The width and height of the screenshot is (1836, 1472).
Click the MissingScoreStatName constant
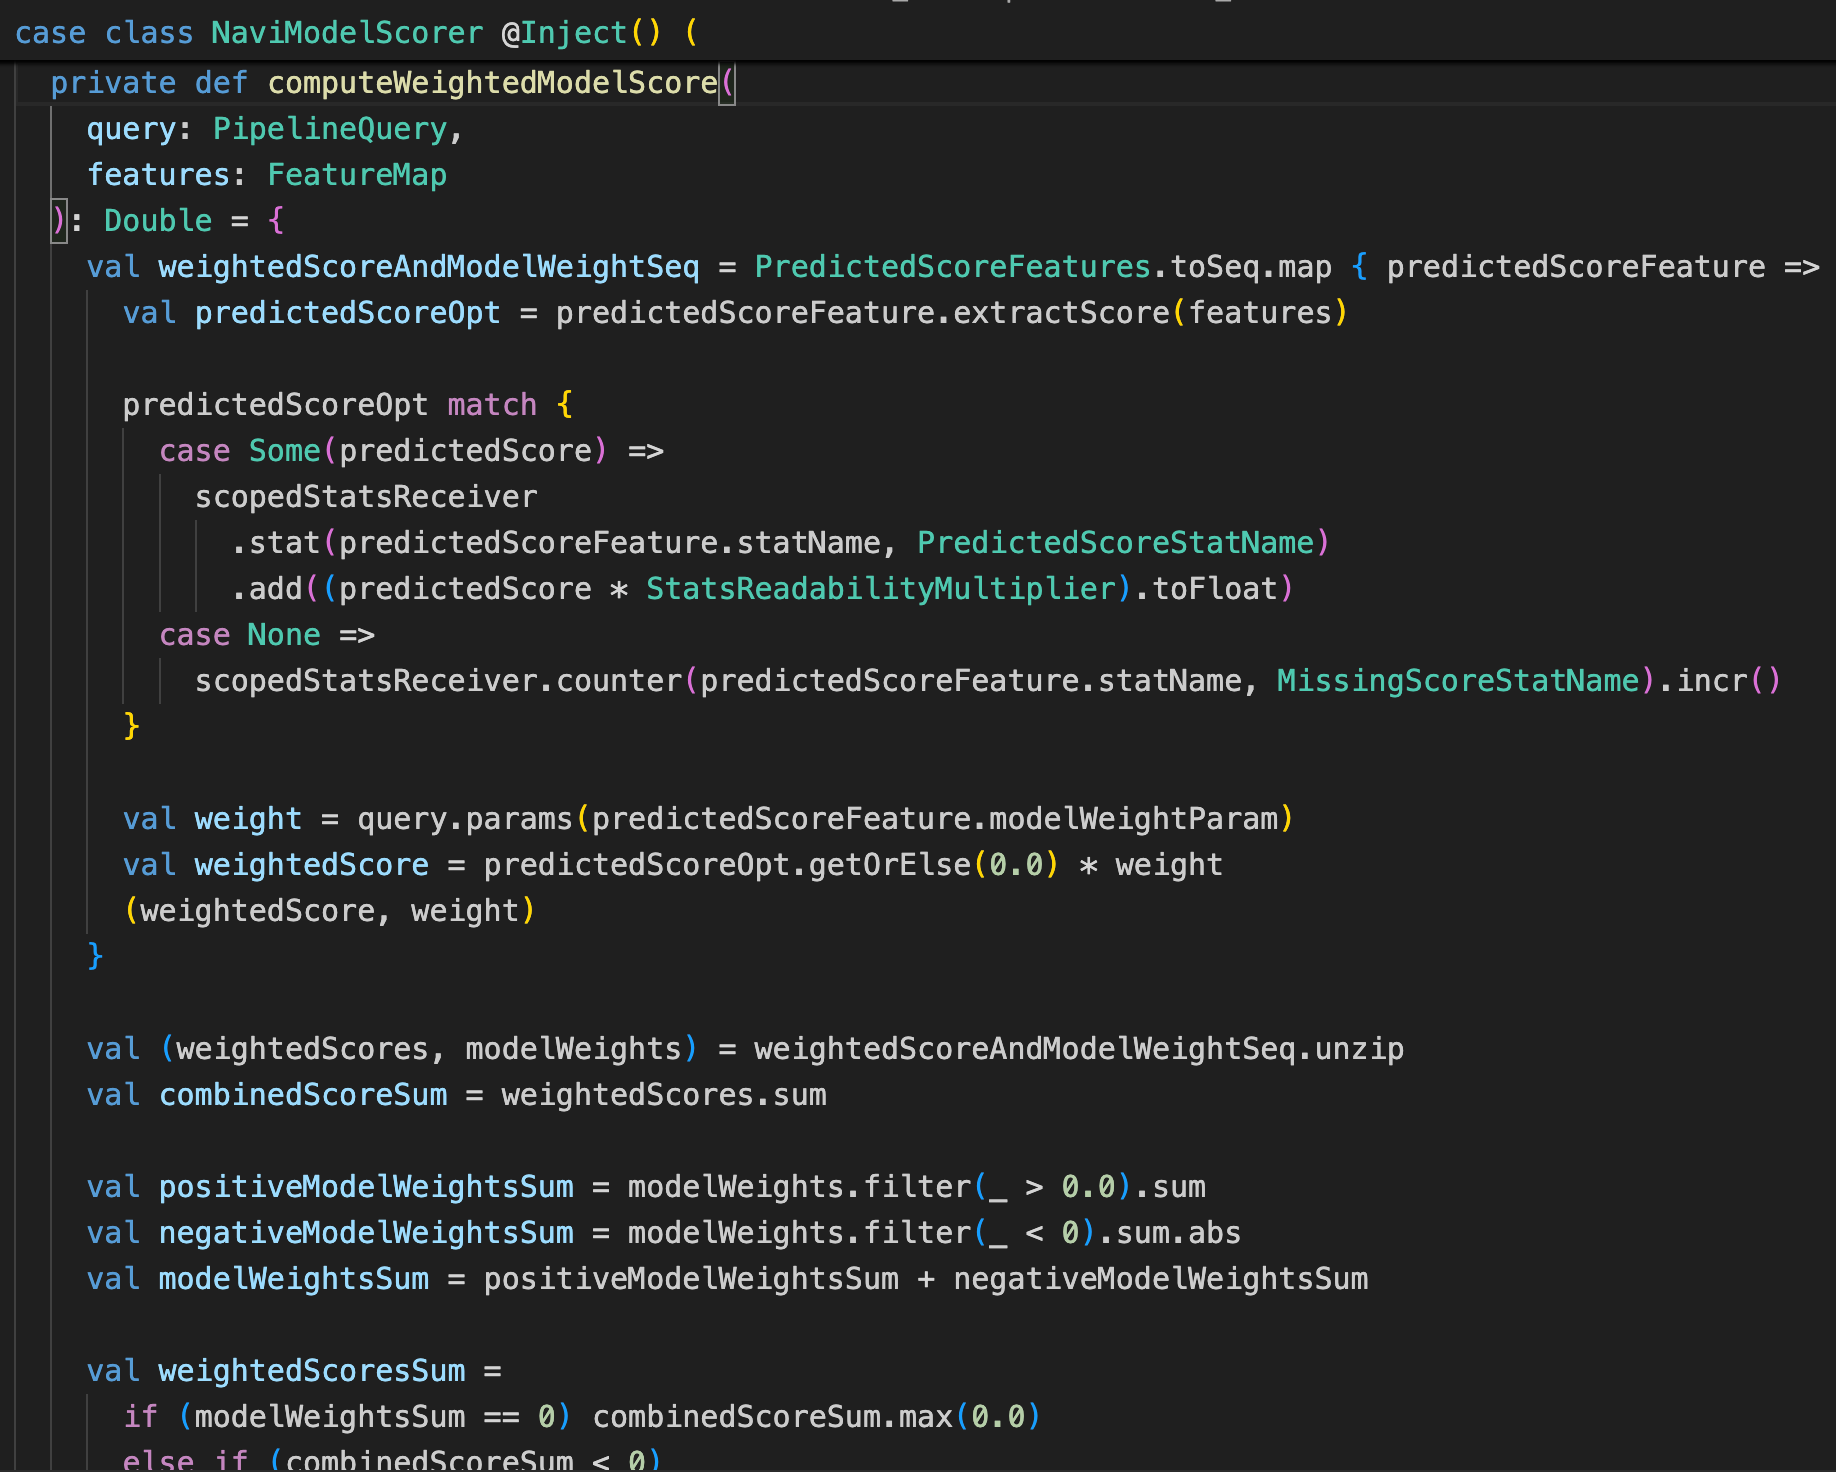[1458, 681]
